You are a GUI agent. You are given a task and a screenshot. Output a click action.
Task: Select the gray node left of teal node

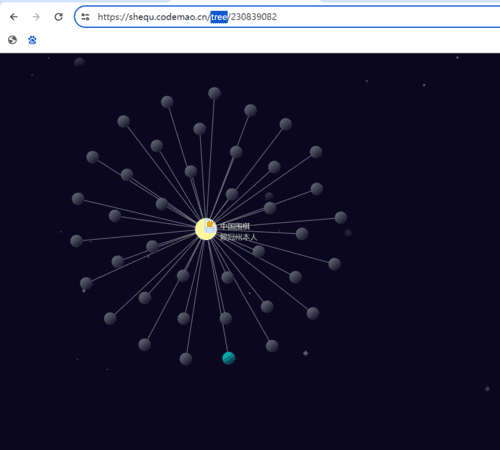[186, 359]
